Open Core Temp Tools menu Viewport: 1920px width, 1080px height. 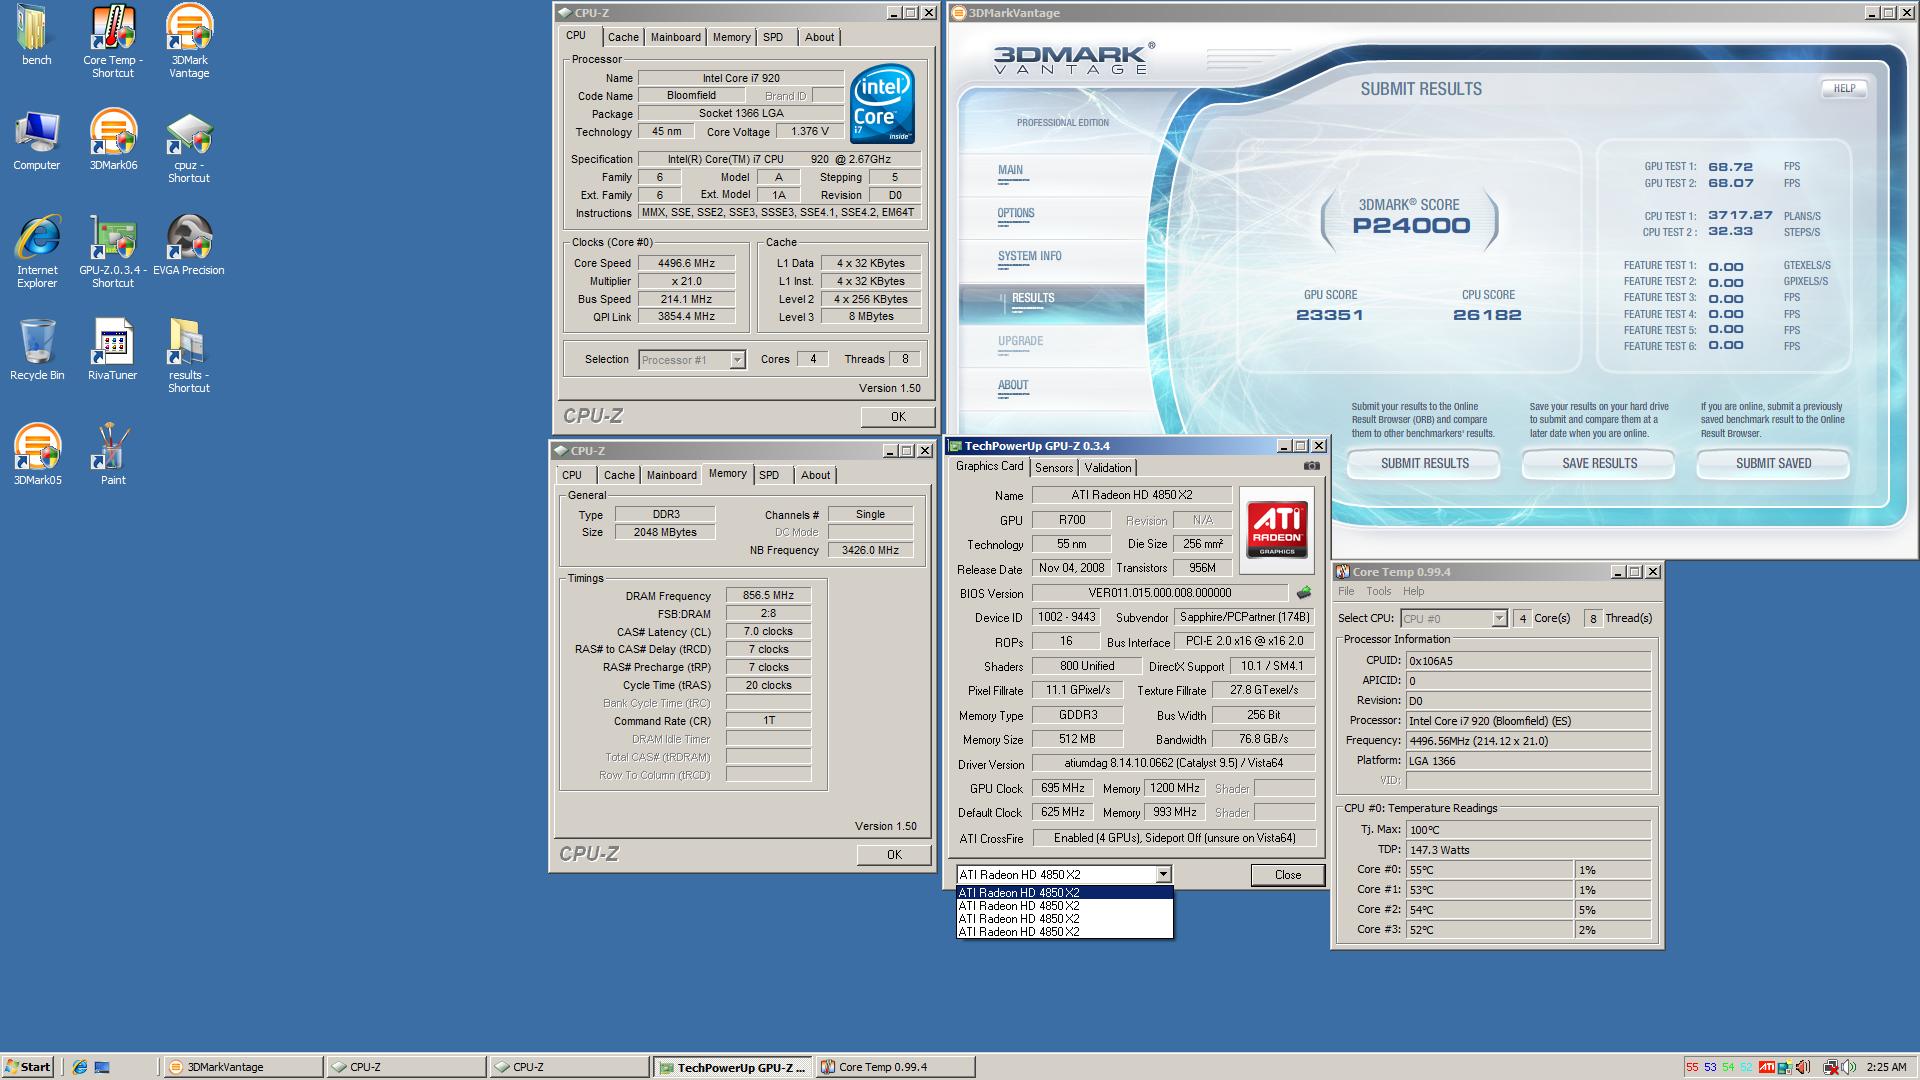point(1379,591)
